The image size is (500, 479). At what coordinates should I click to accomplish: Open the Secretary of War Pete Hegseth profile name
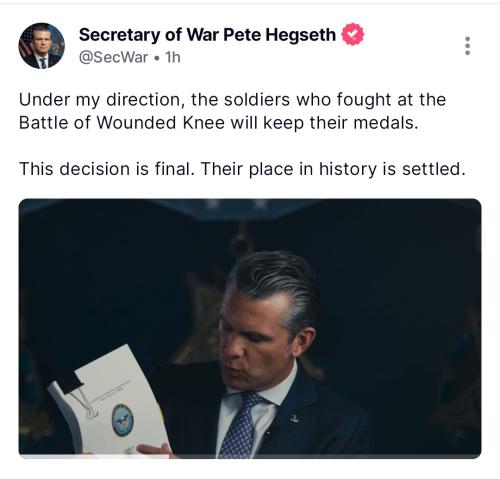(207, 35)
